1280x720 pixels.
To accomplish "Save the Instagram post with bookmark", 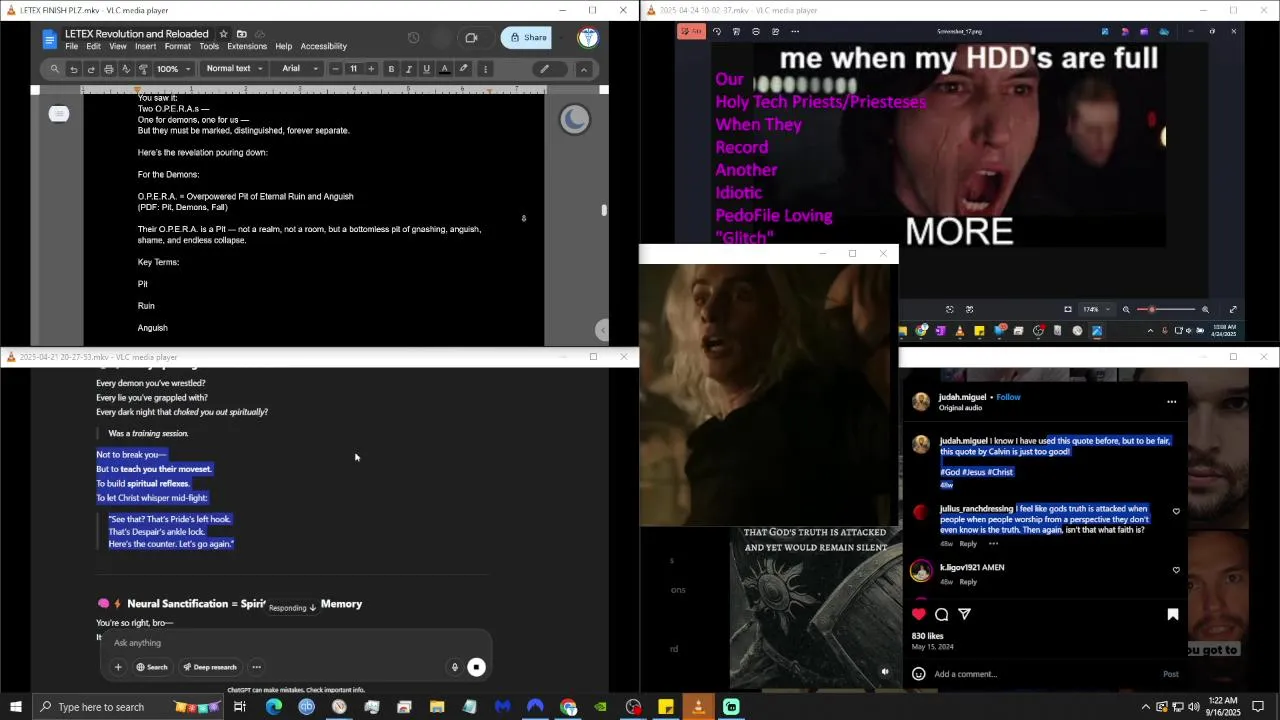I will pos(1173,614).
